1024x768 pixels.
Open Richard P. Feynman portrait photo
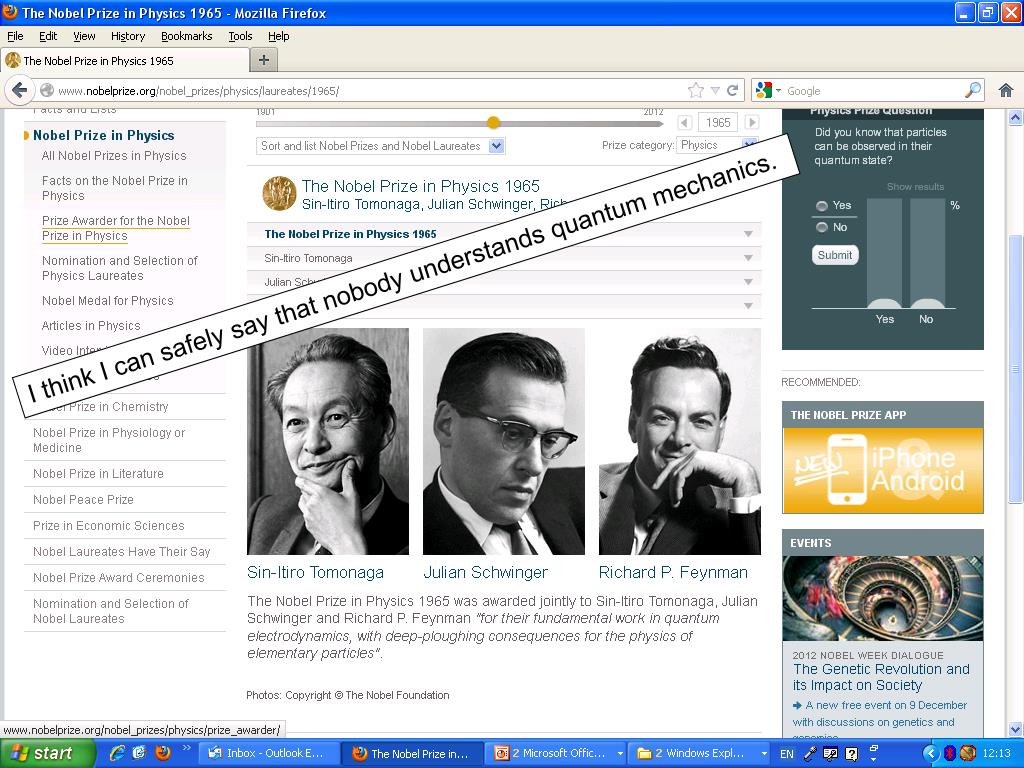pyautogui.click(x=680, y=441)
